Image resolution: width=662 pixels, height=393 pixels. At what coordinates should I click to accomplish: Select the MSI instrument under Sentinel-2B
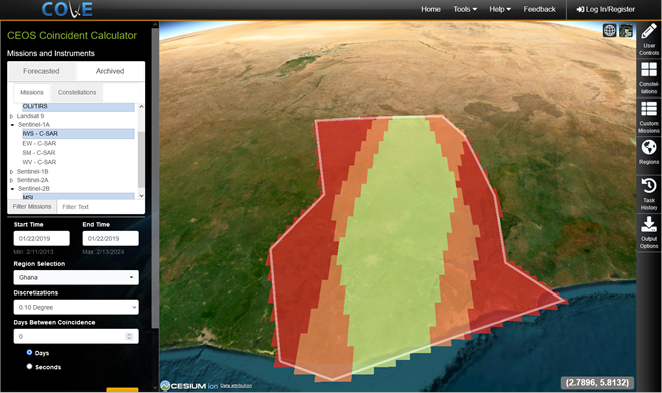click(x=78, y=197)
